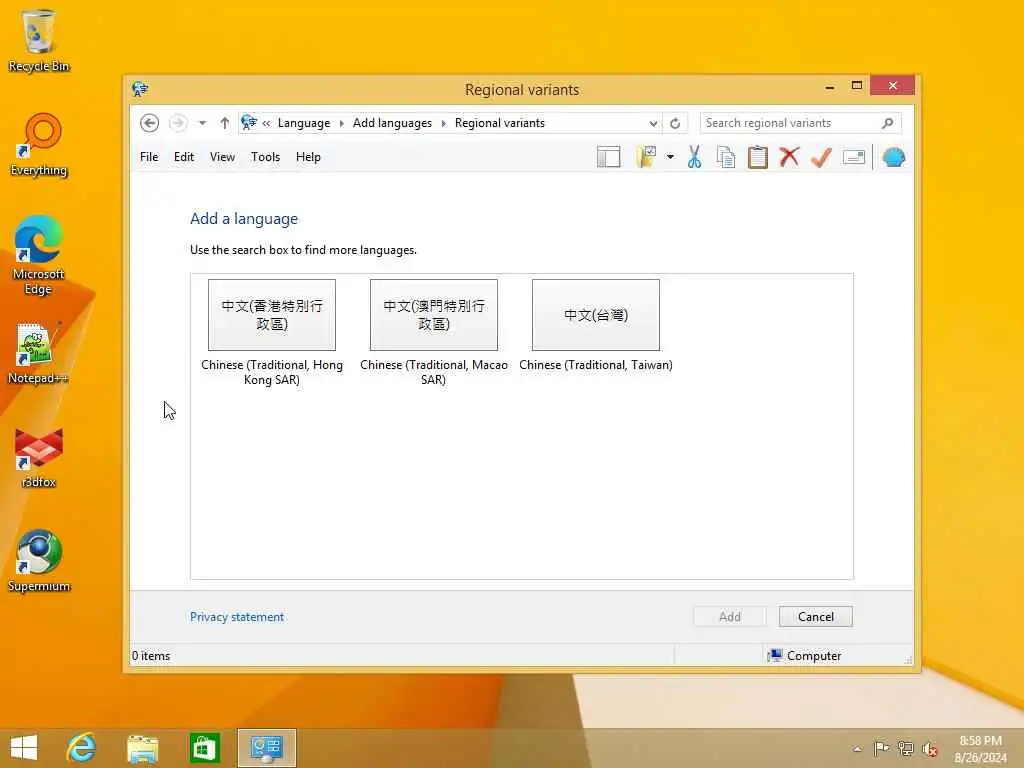Image resolution: width=1024 pixels, height=768 pixels.
Task: Expand the address bar history dropdown
Action: [x=653, y=123]
